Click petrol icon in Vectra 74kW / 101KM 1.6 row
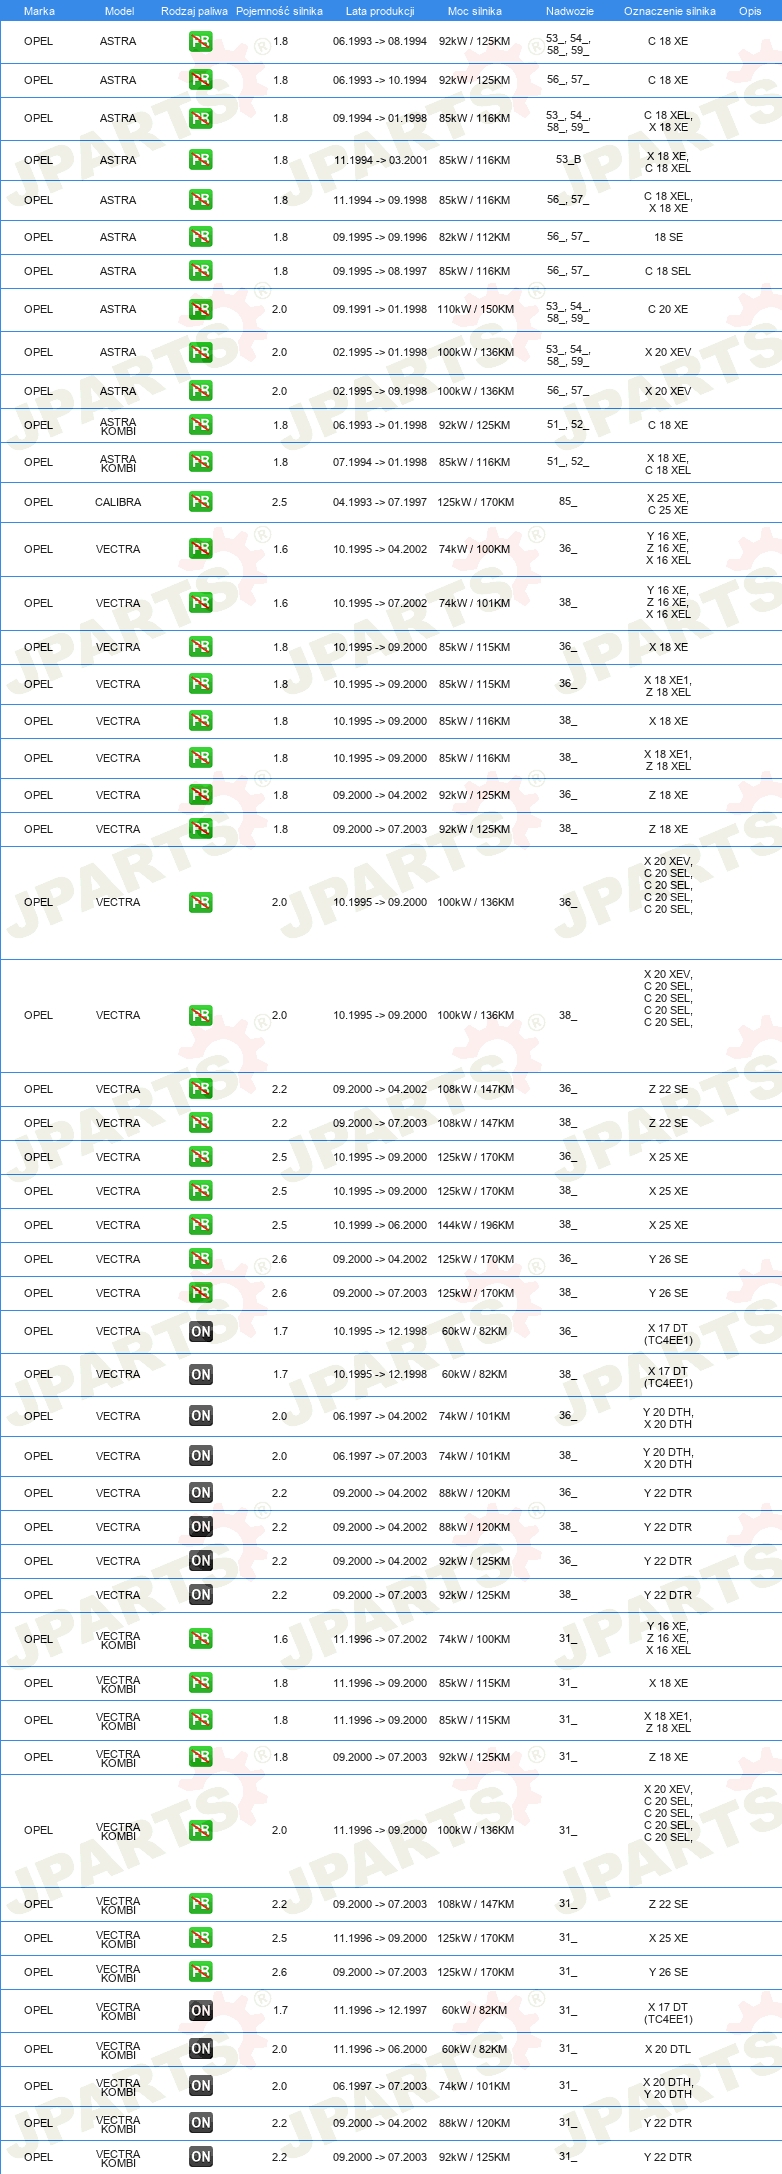Image resolution: width=782 pixels, height=2174 pixels. (200, 603)
